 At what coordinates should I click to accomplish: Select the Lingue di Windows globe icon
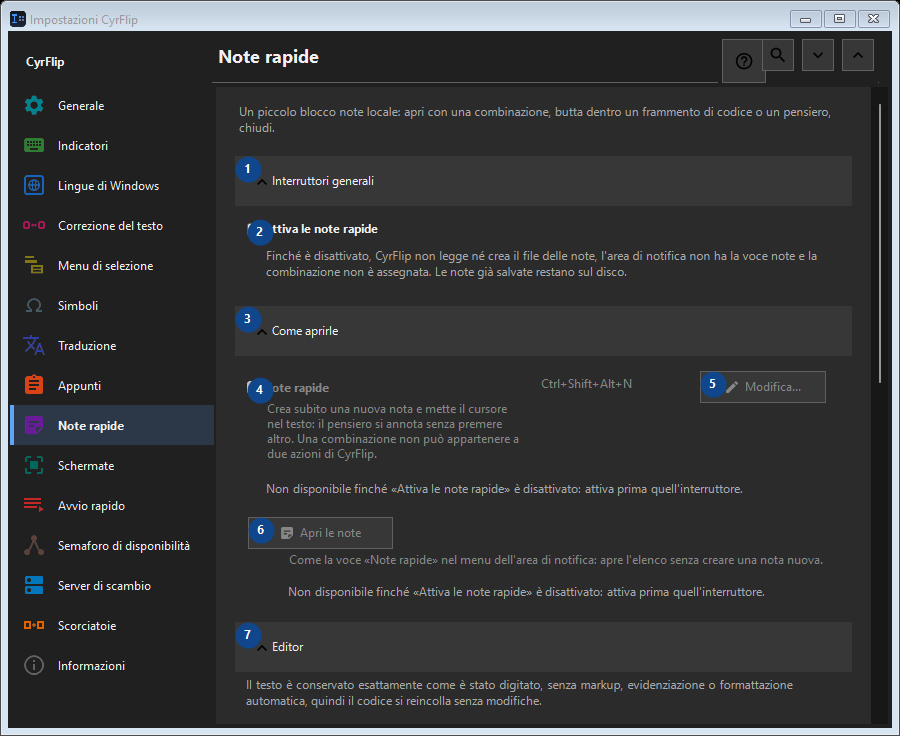pos(34,185)
